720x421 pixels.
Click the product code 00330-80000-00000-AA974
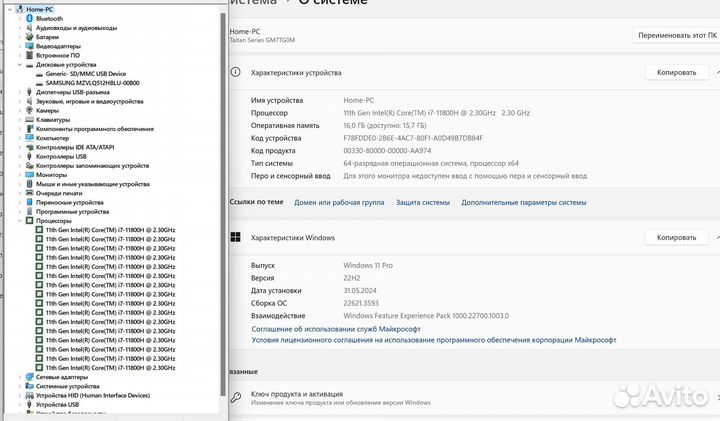point(387,151)
